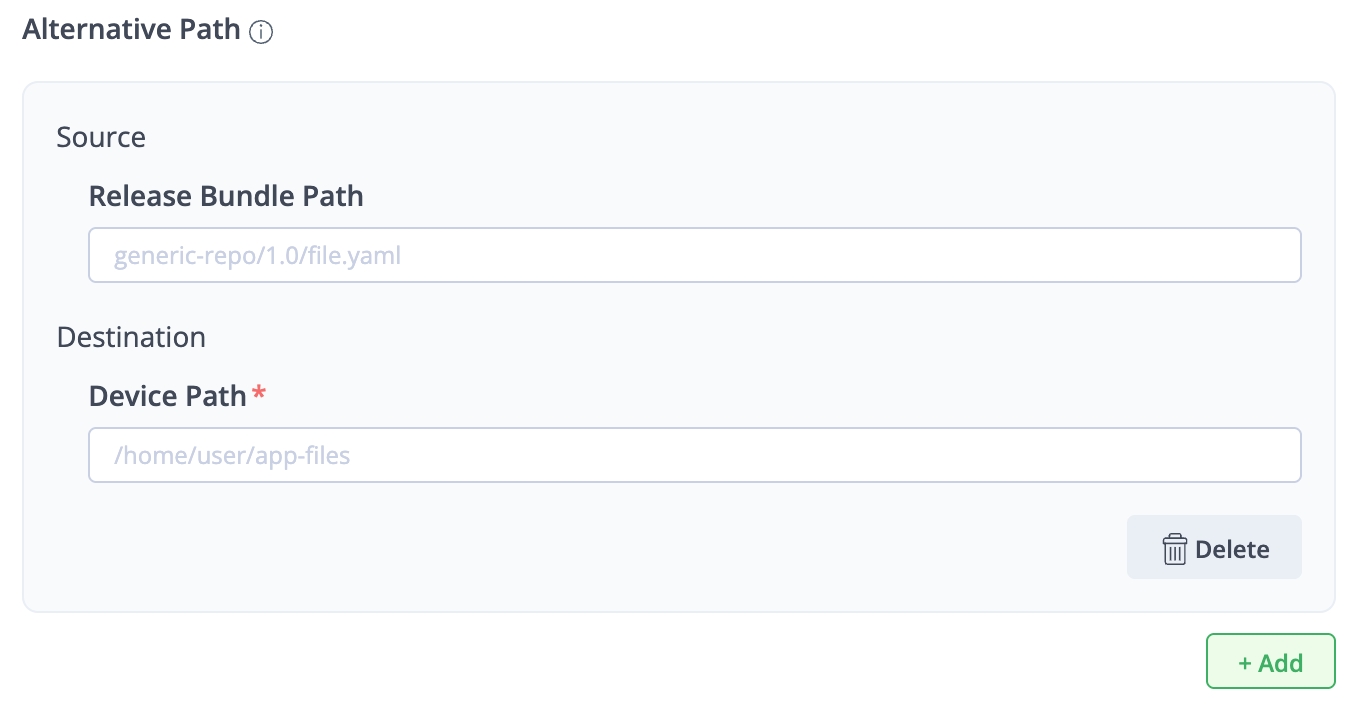Click the word Add in the green button
Screen dimensions: 1354x712
click(1280, 663)
